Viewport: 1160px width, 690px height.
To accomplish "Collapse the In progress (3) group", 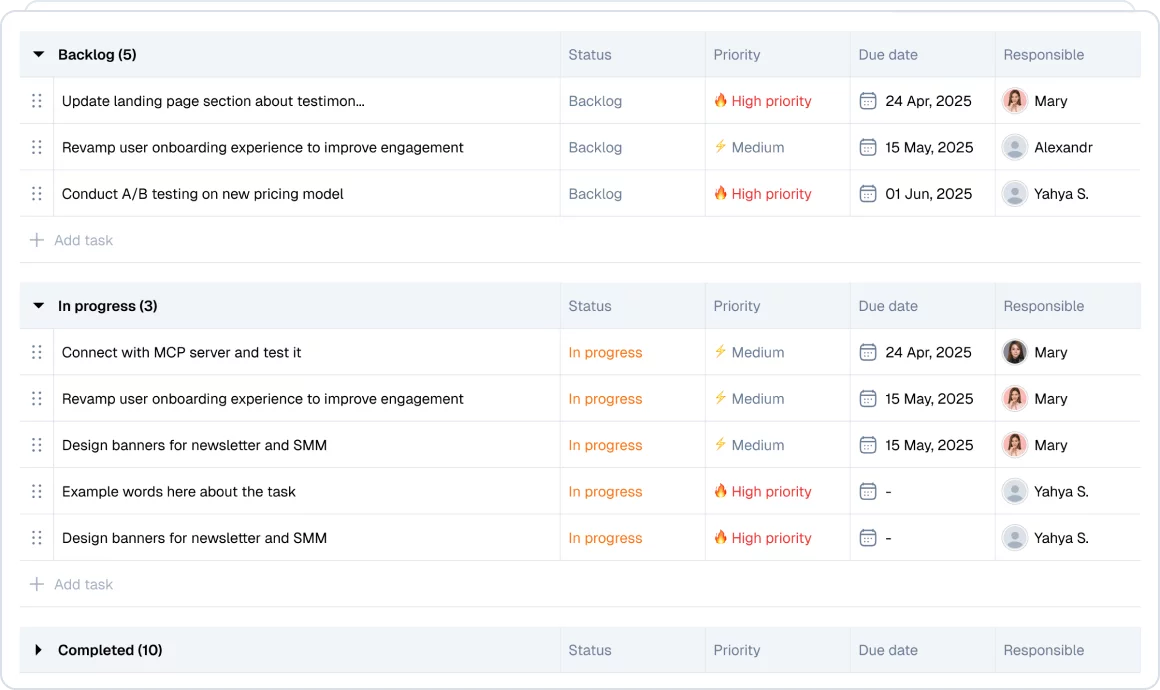I will coord(39,306).
